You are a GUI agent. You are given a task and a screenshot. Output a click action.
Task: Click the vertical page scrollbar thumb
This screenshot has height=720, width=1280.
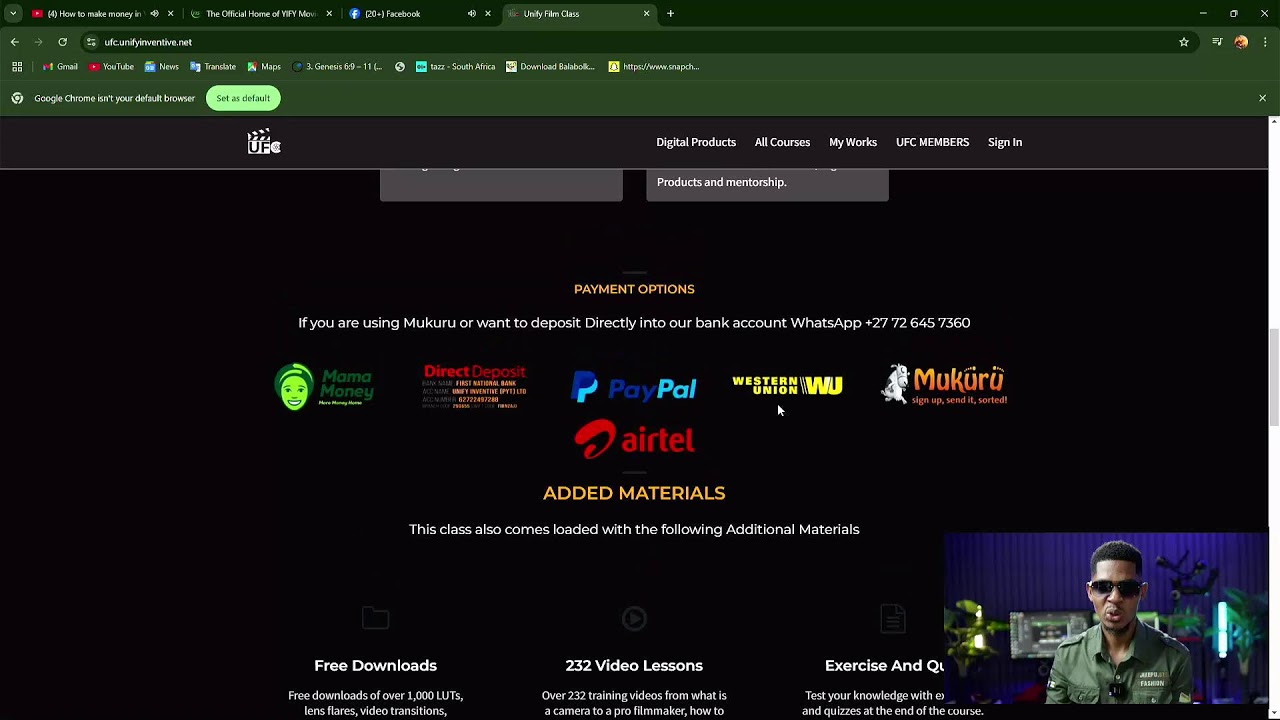coord(1273,378)
